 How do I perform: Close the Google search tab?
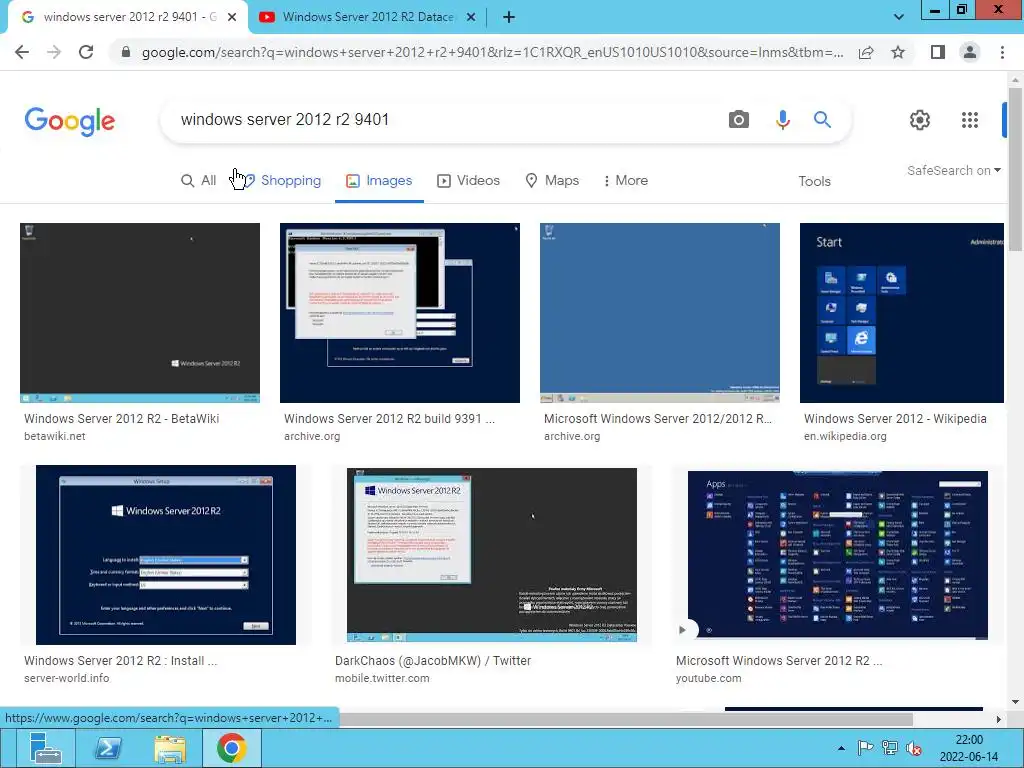(232, 17)
